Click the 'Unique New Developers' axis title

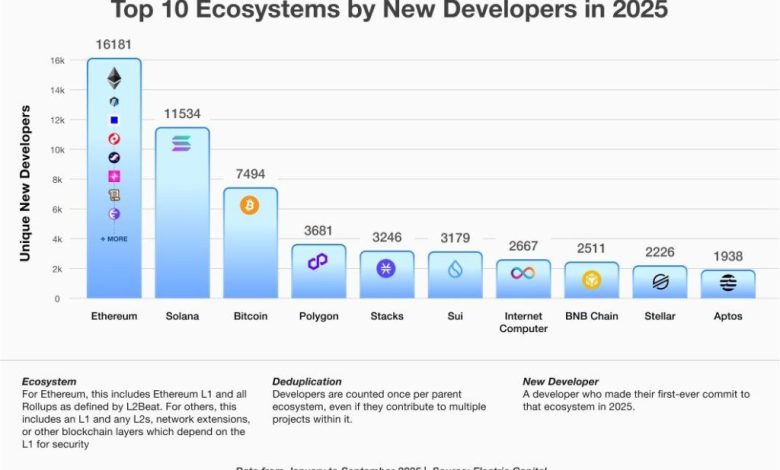(x=25, y=186)
